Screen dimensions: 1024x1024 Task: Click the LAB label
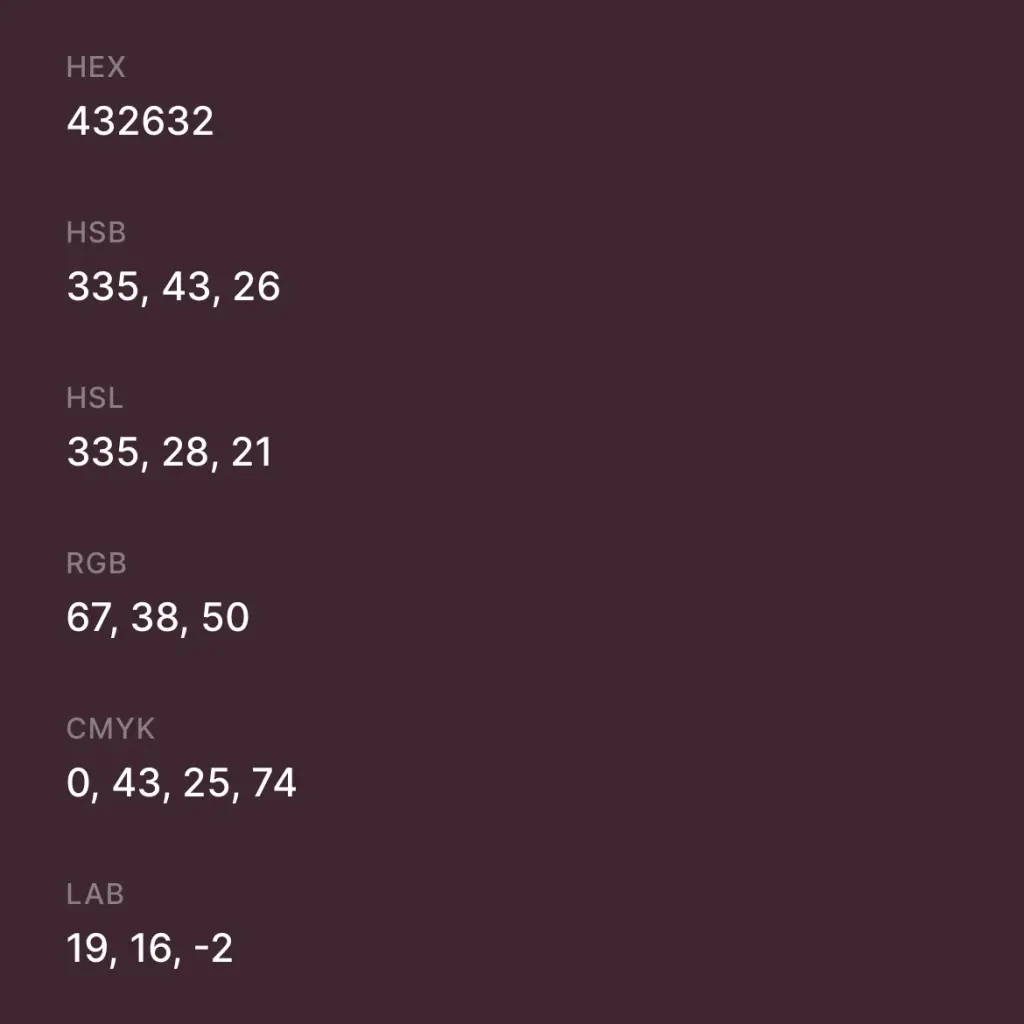pos(95,894)
